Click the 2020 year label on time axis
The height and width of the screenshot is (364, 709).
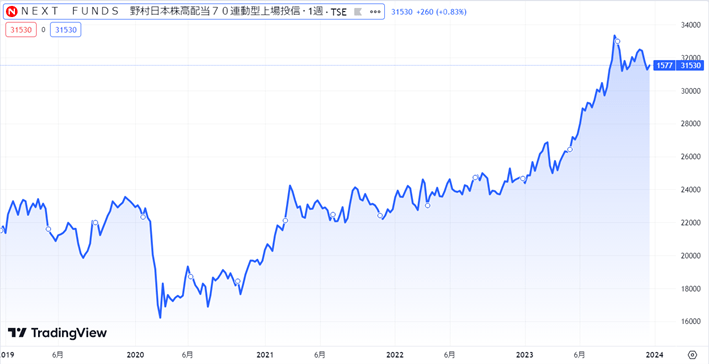[136, 354]
